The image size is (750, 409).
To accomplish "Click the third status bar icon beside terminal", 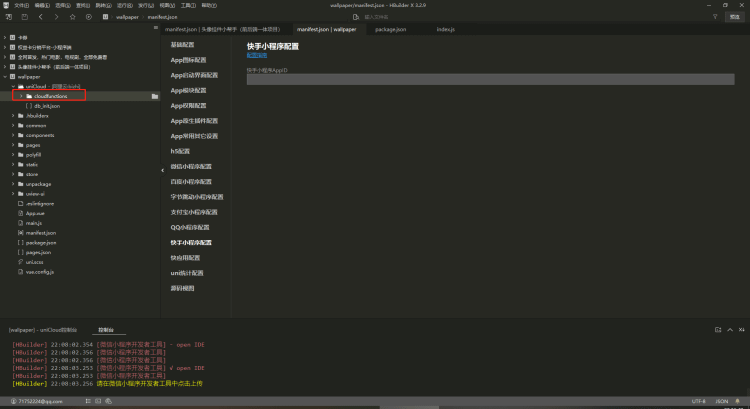I will coord(109,401).
